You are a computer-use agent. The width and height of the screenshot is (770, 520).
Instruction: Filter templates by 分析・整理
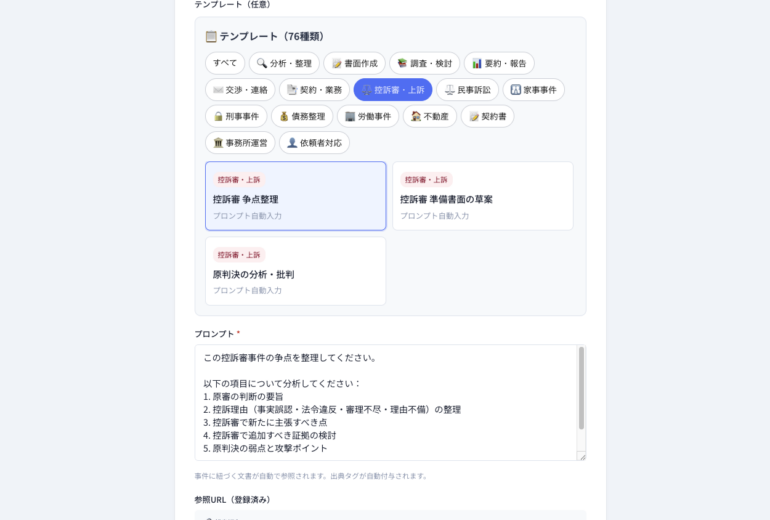tap(284, 63)
